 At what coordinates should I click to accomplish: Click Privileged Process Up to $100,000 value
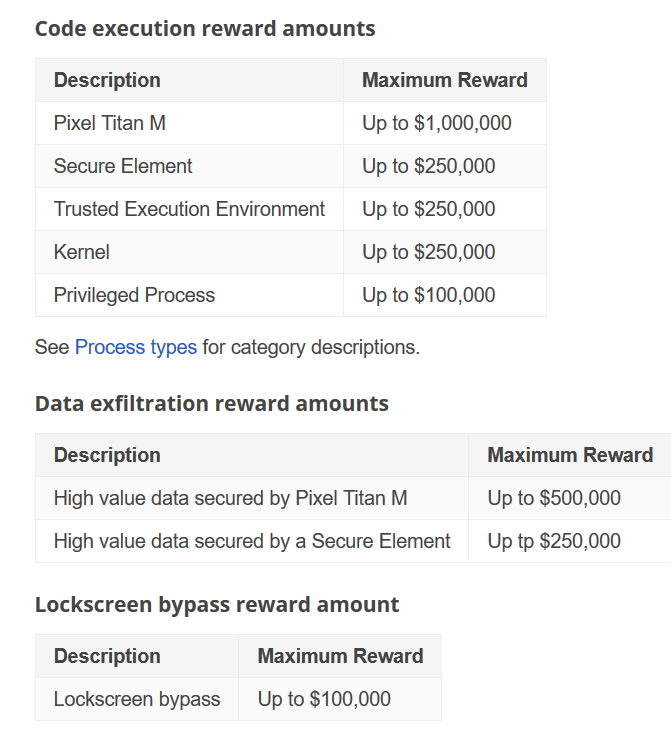(429, 295)
